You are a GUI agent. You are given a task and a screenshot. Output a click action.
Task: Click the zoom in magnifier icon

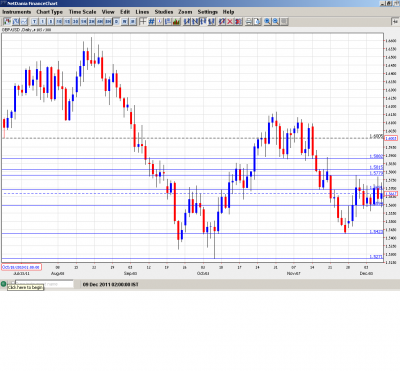point(267,22)
